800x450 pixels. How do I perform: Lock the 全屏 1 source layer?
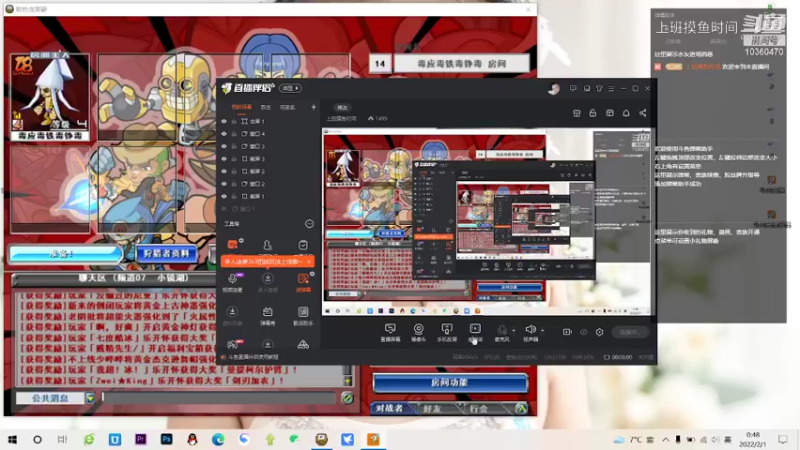tap(234, 121)
